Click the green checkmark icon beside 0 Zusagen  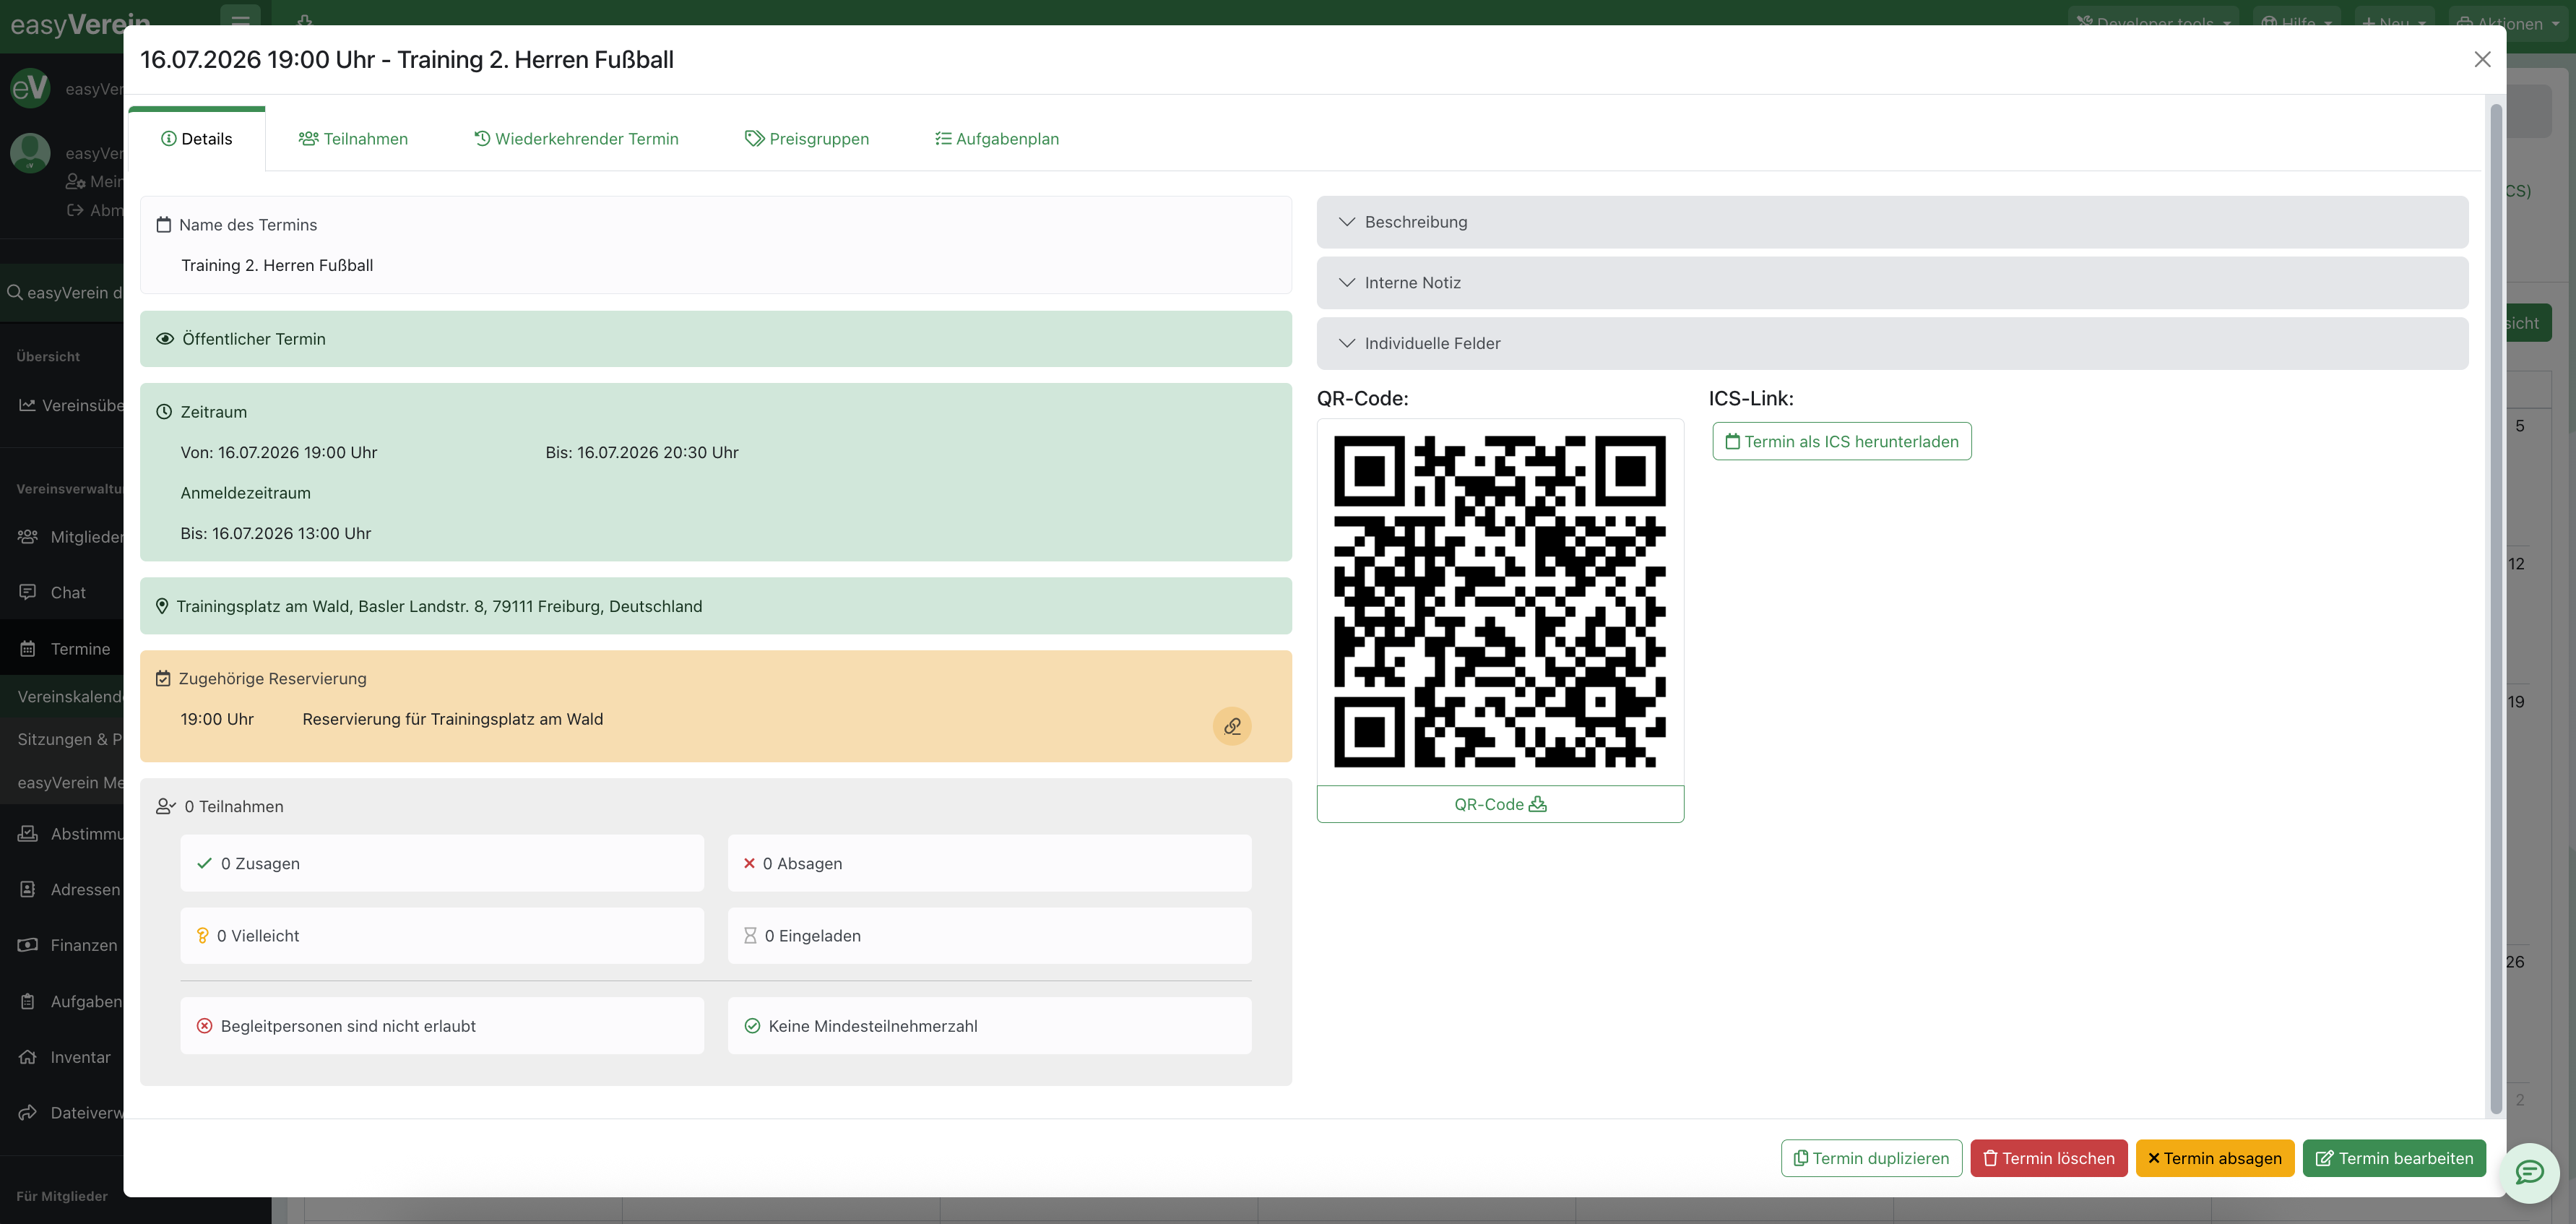pos(204,863)
